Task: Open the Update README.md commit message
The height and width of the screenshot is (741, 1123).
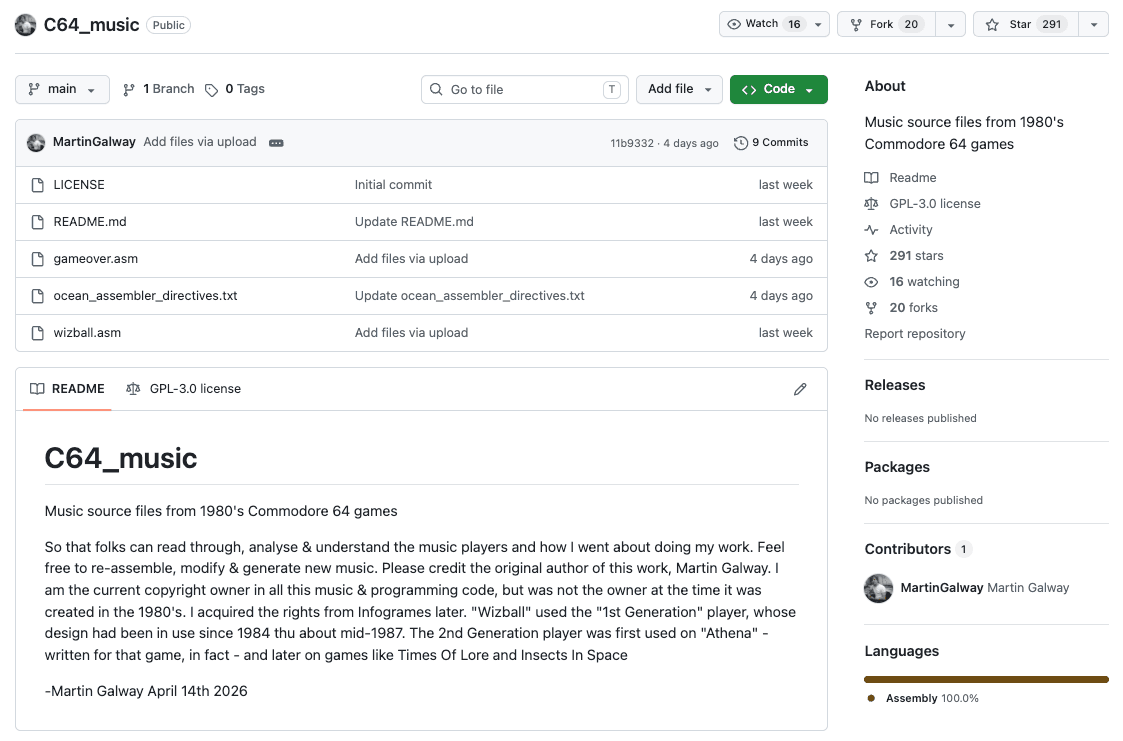Action: point(414,222)
